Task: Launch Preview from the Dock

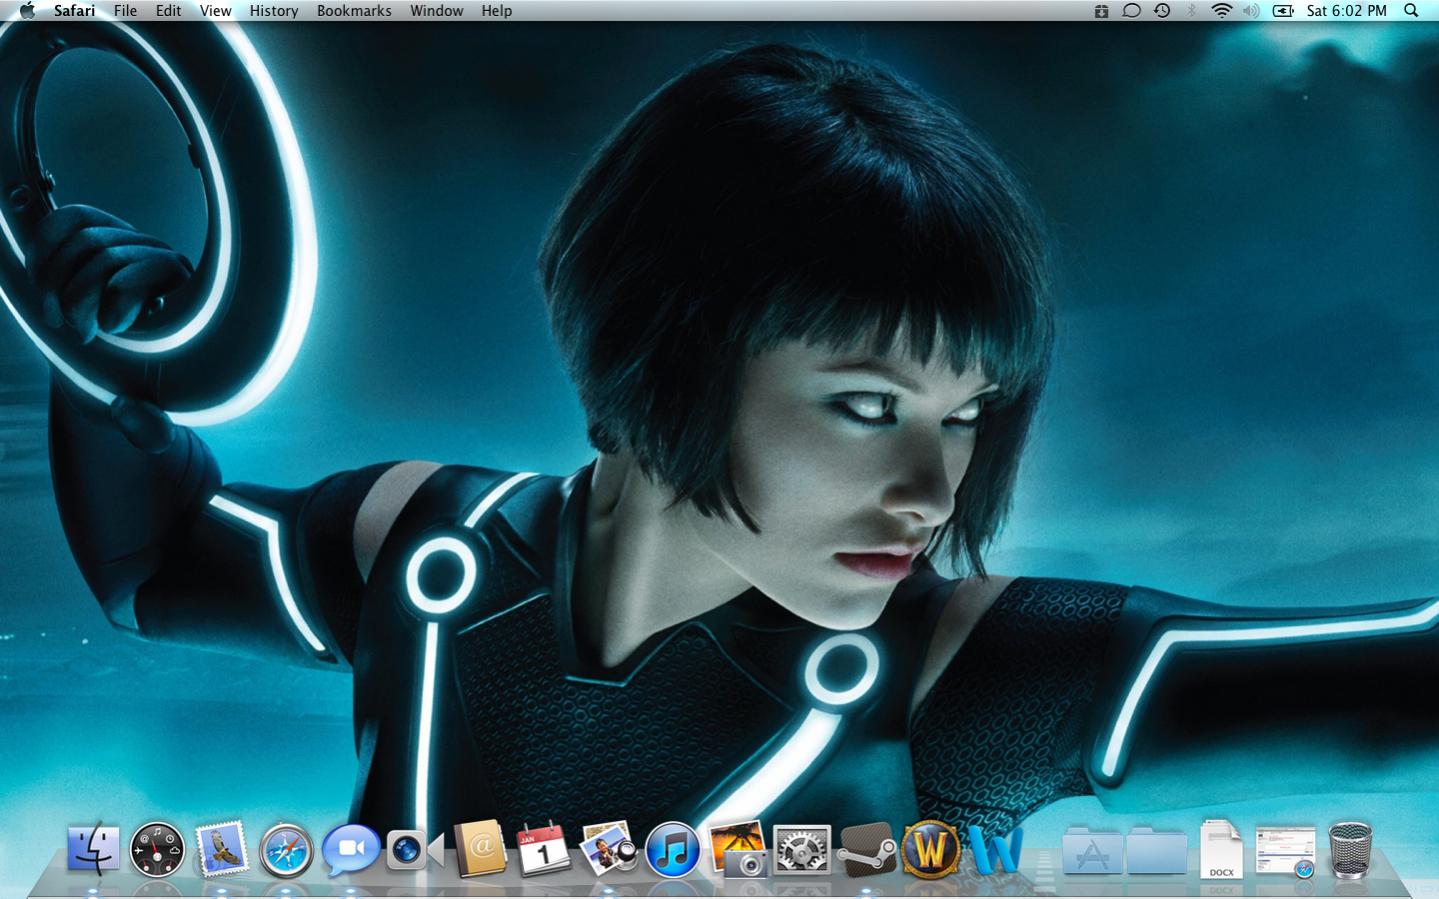Action: tap(608, 849)
